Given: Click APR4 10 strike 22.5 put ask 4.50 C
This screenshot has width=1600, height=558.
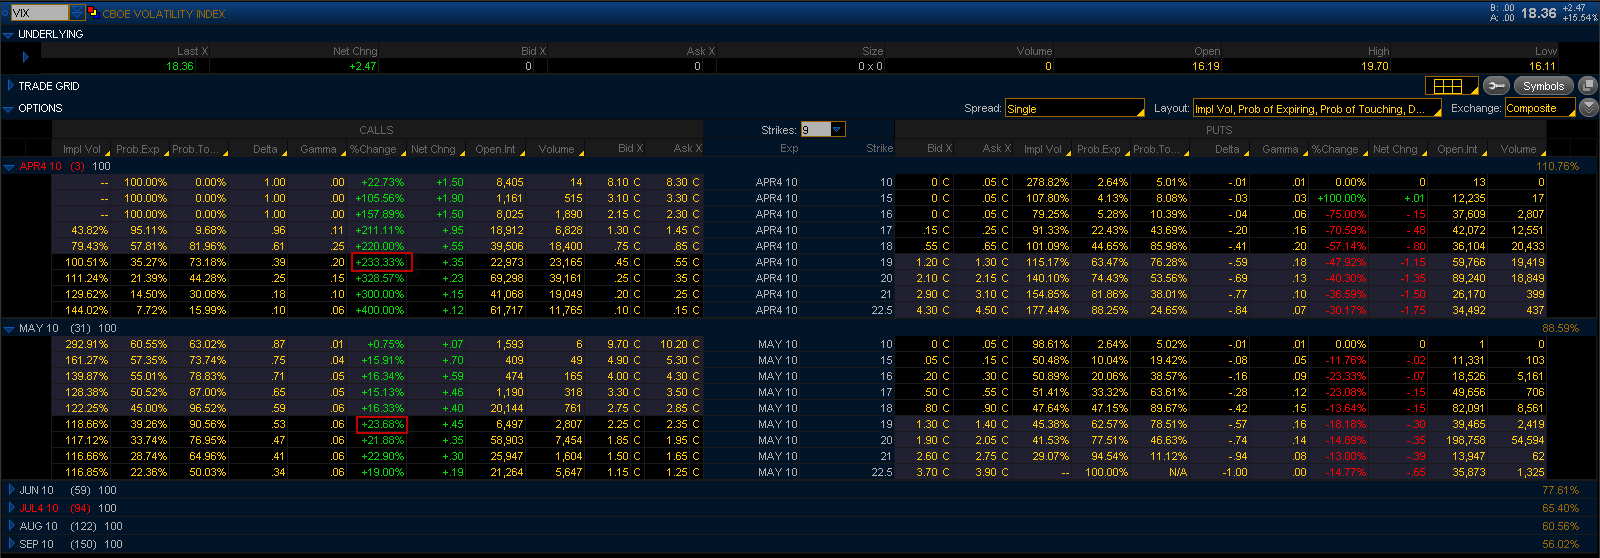Looking at the screenshot, I should tap(992, 311).
